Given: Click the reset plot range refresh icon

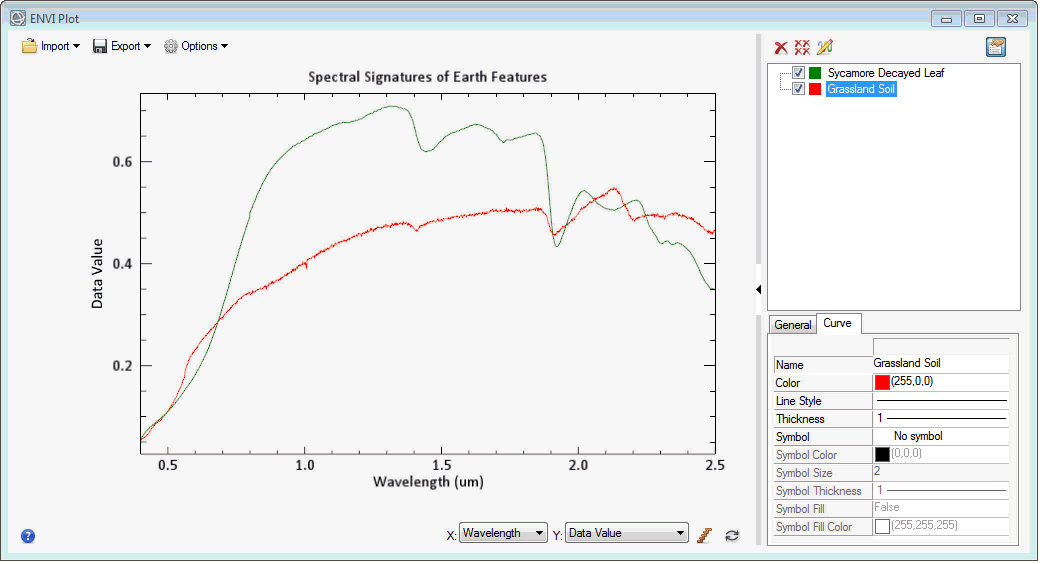Looking at the screenshot, I should point(732,534).
